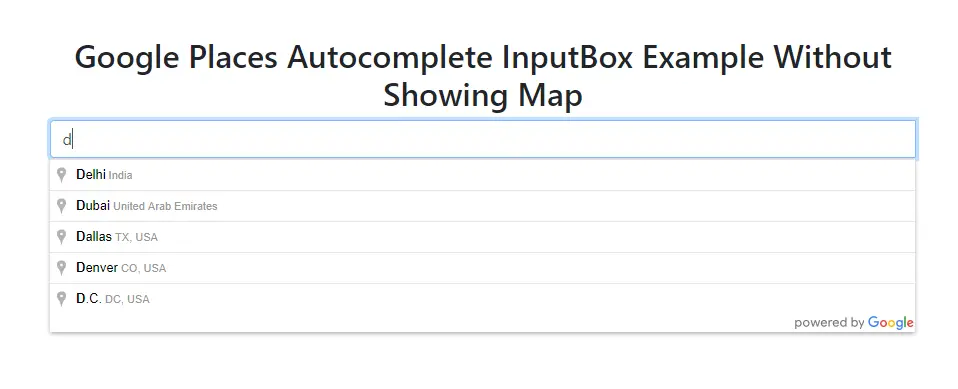958x389 pixels.
Task: Select the Delhi suggestion
Action: pyautogui.click(x=482, y=175)
